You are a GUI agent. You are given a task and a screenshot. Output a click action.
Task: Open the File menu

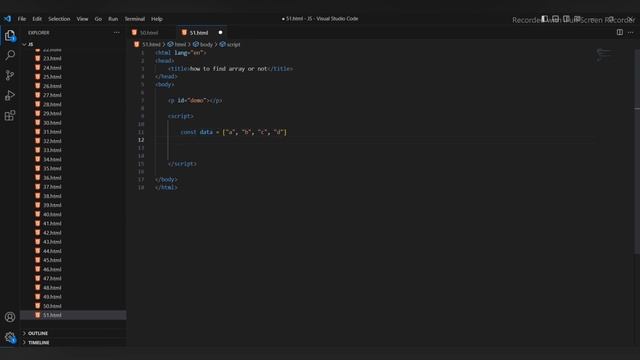point(22,19)
